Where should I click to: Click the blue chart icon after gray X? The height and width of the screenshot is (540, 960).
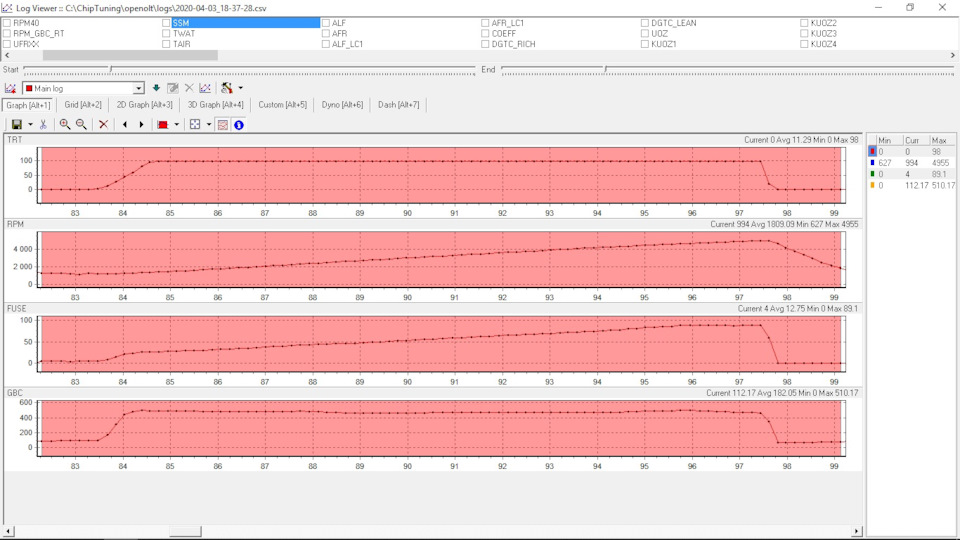tap(205, 88)
